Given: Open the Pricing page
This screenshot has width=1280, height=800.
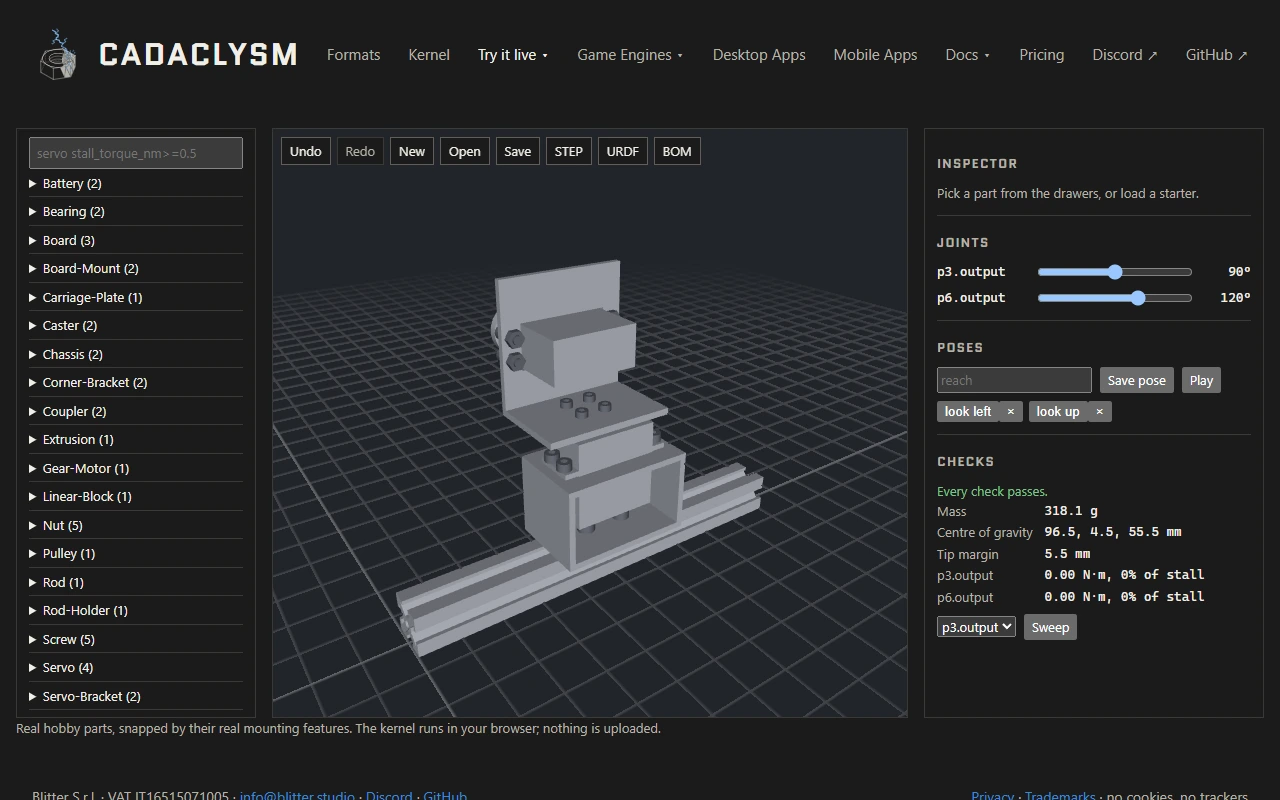Looking at the screenshot, I should click(1041, 55).
